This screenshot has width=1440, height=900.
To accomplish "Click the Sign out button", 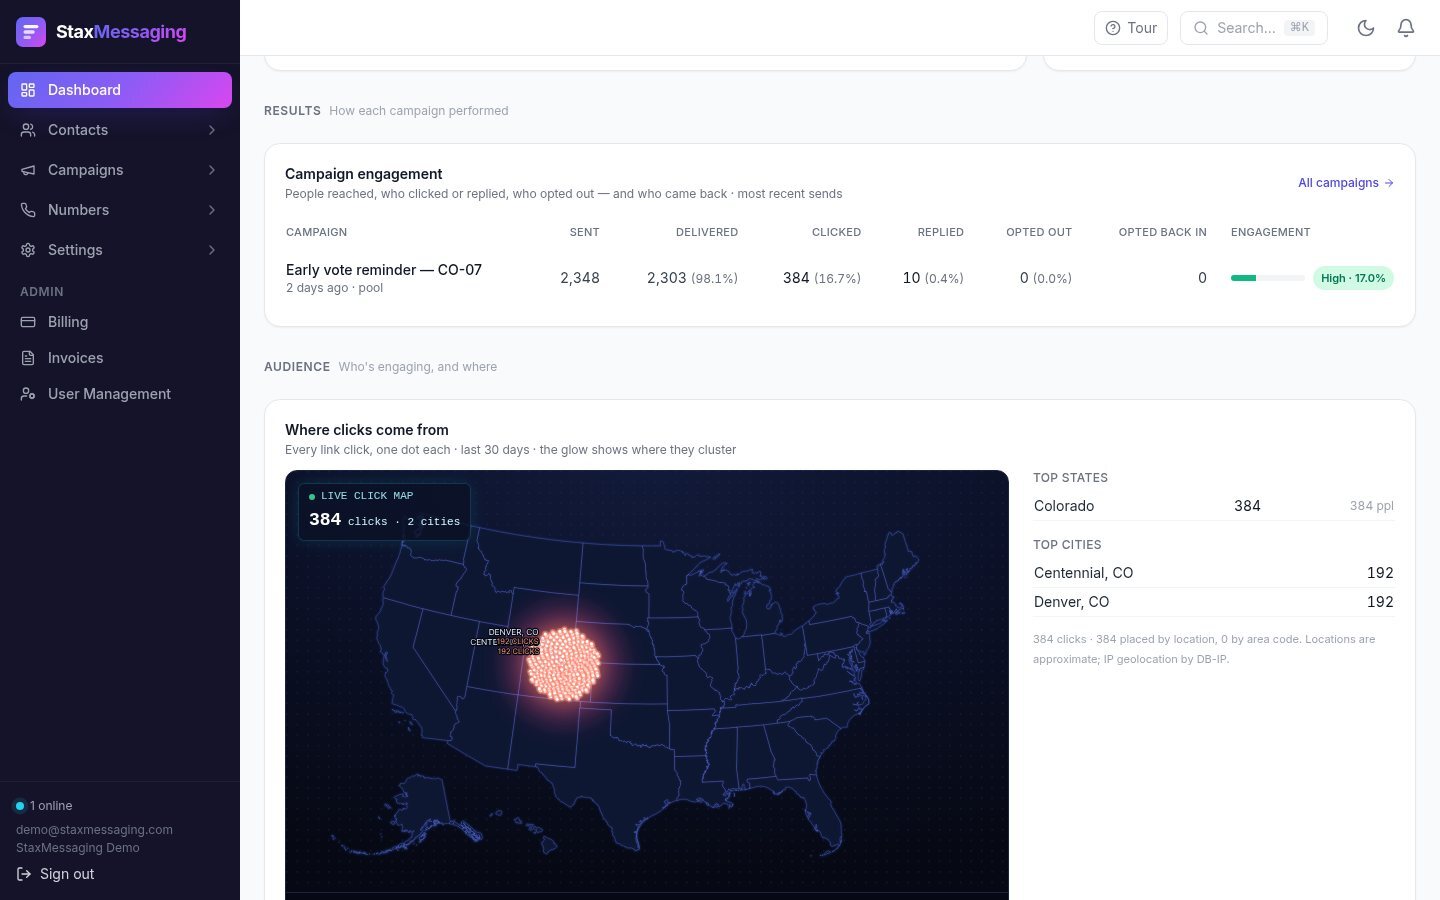I will click(x=56, y=874).
